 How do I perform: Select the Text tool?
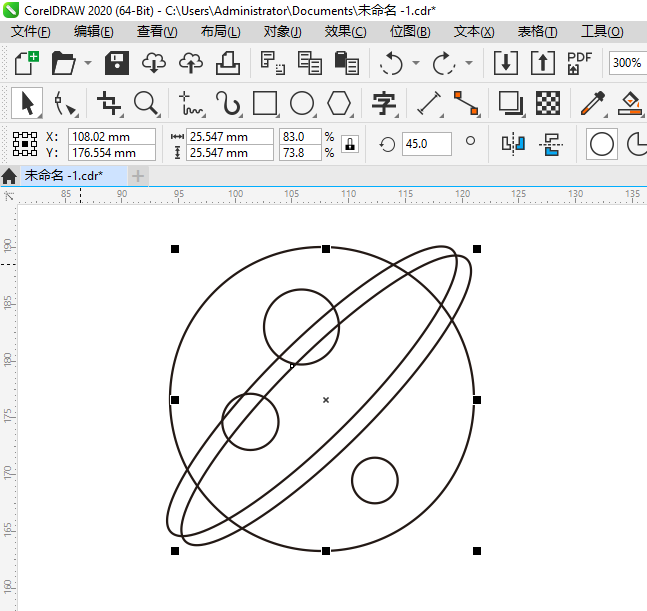pyautogui.click(x=384, y=103)
